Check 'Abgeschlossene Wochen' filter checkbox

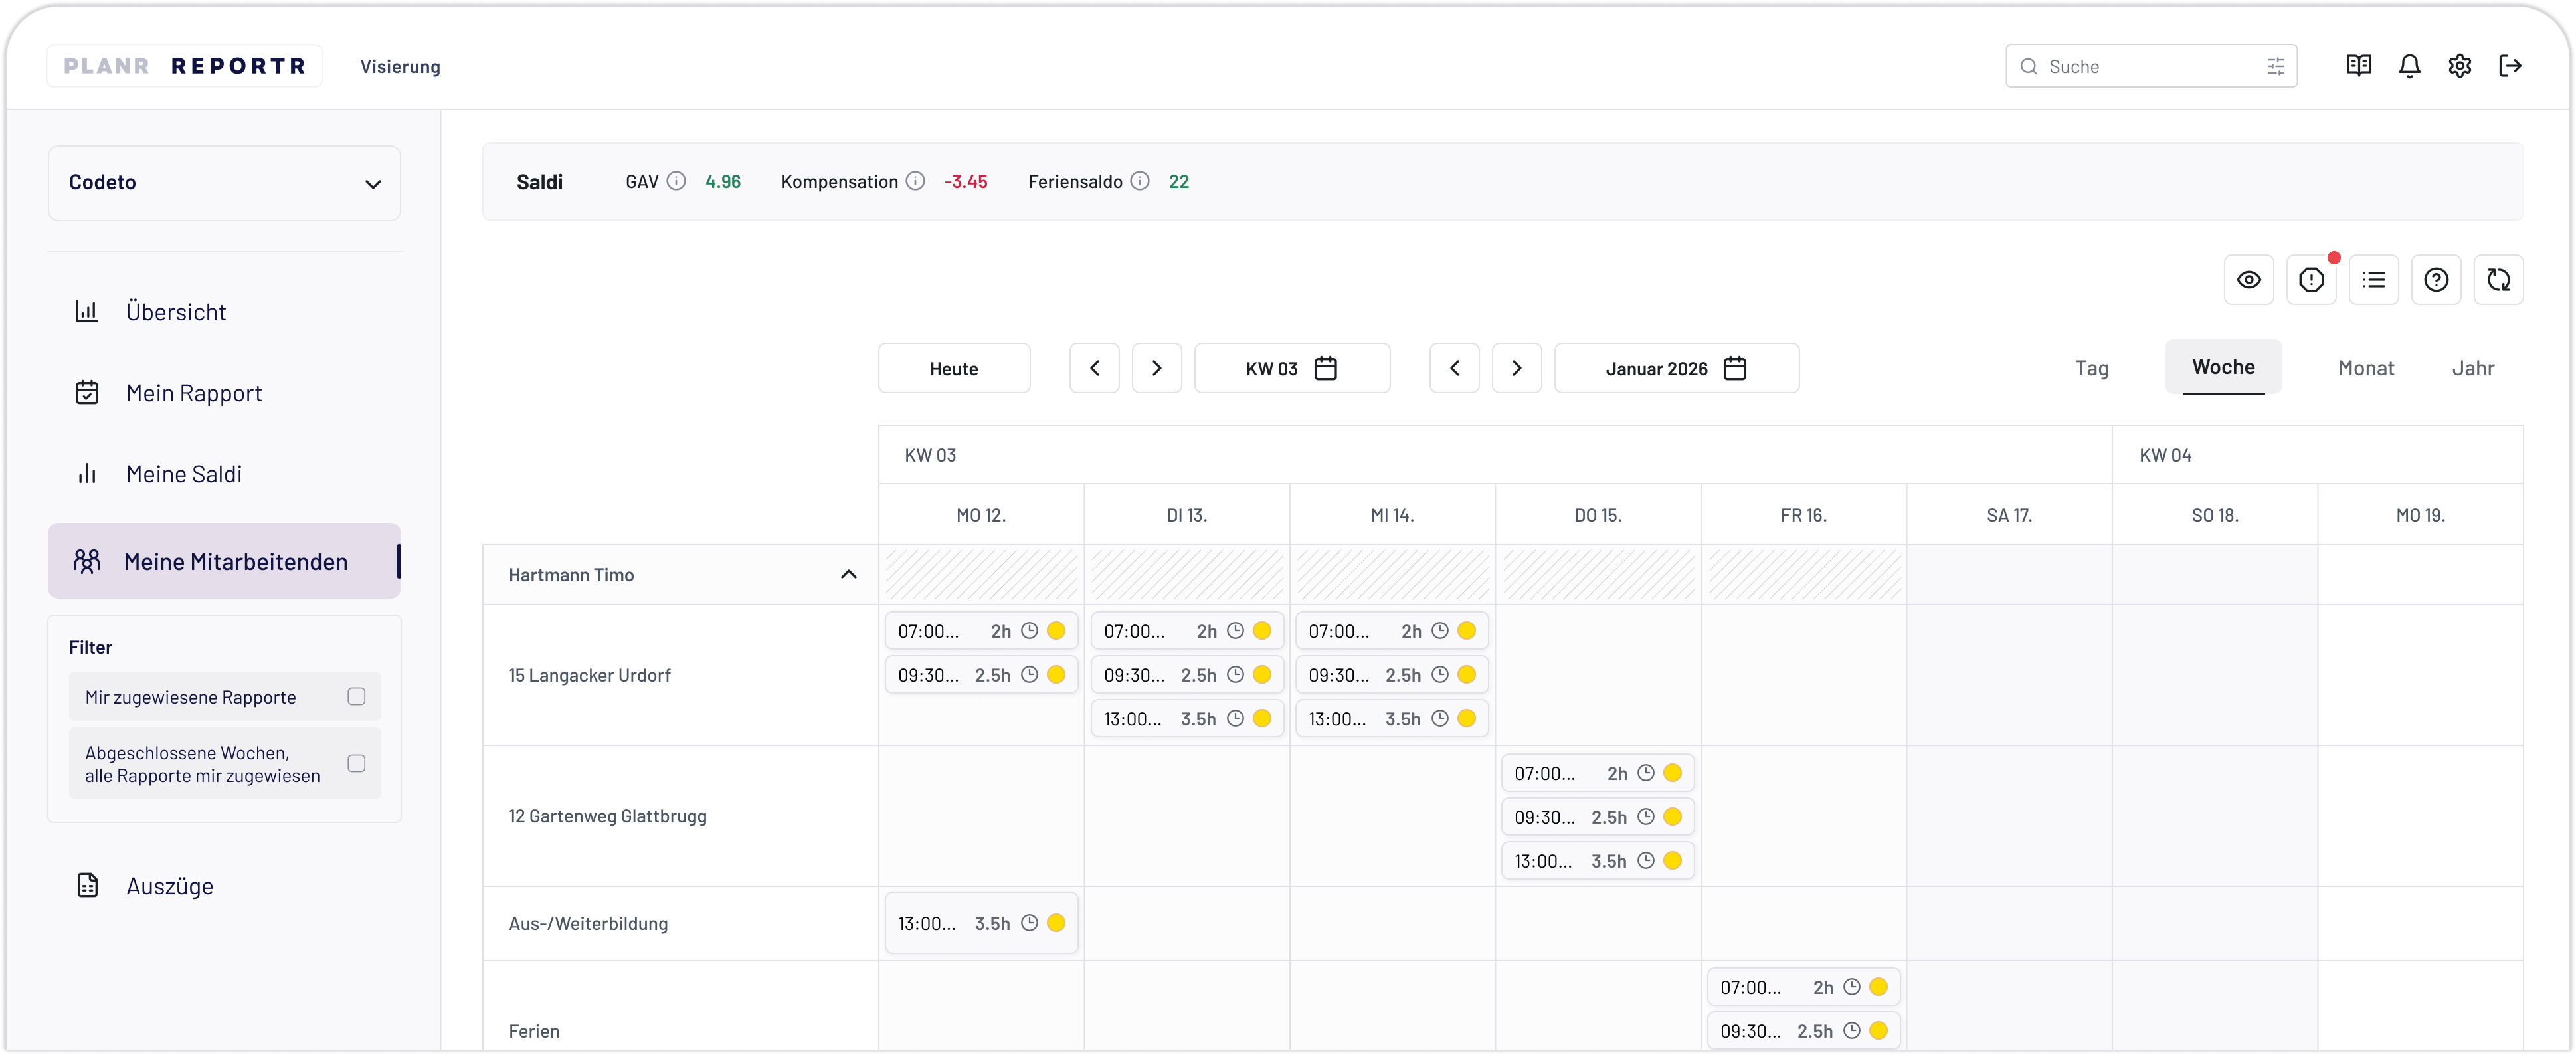tap(356, 763)
